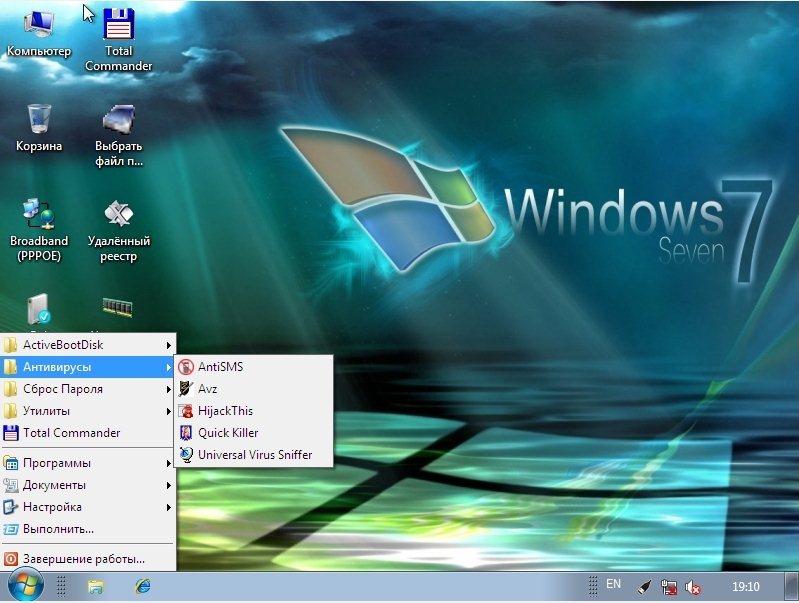Expand the Утилиты submenu
This screenshot has height=603, width=799.
point(88,411)
